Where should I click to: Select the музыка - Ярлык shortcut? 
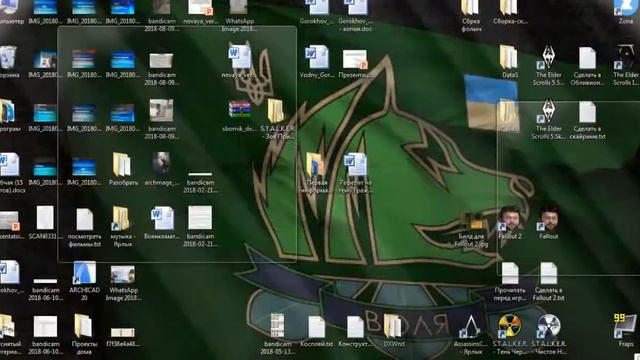coord(122,227)
